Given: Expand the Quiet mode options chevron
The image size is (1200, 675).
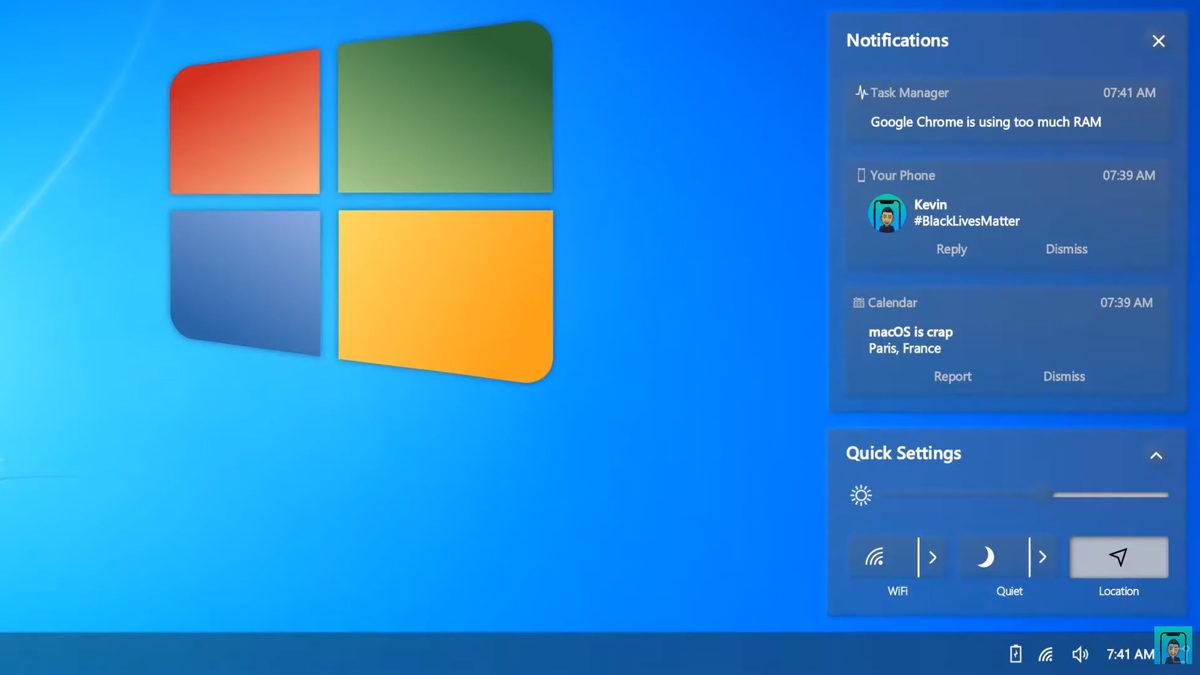Looking at the screenshot, I should point(1043,557).
